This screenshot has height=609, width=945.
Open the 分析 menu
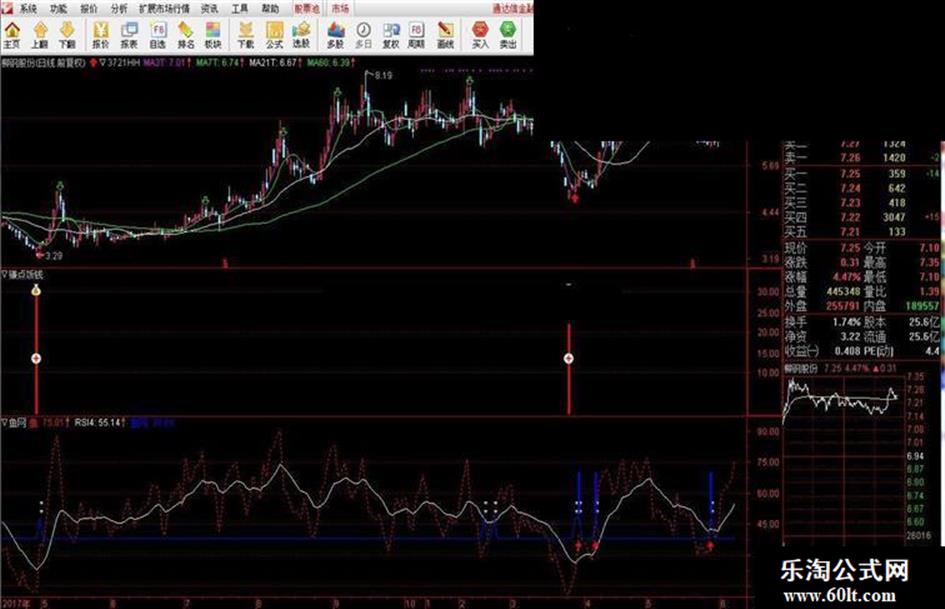pos(119,8)
